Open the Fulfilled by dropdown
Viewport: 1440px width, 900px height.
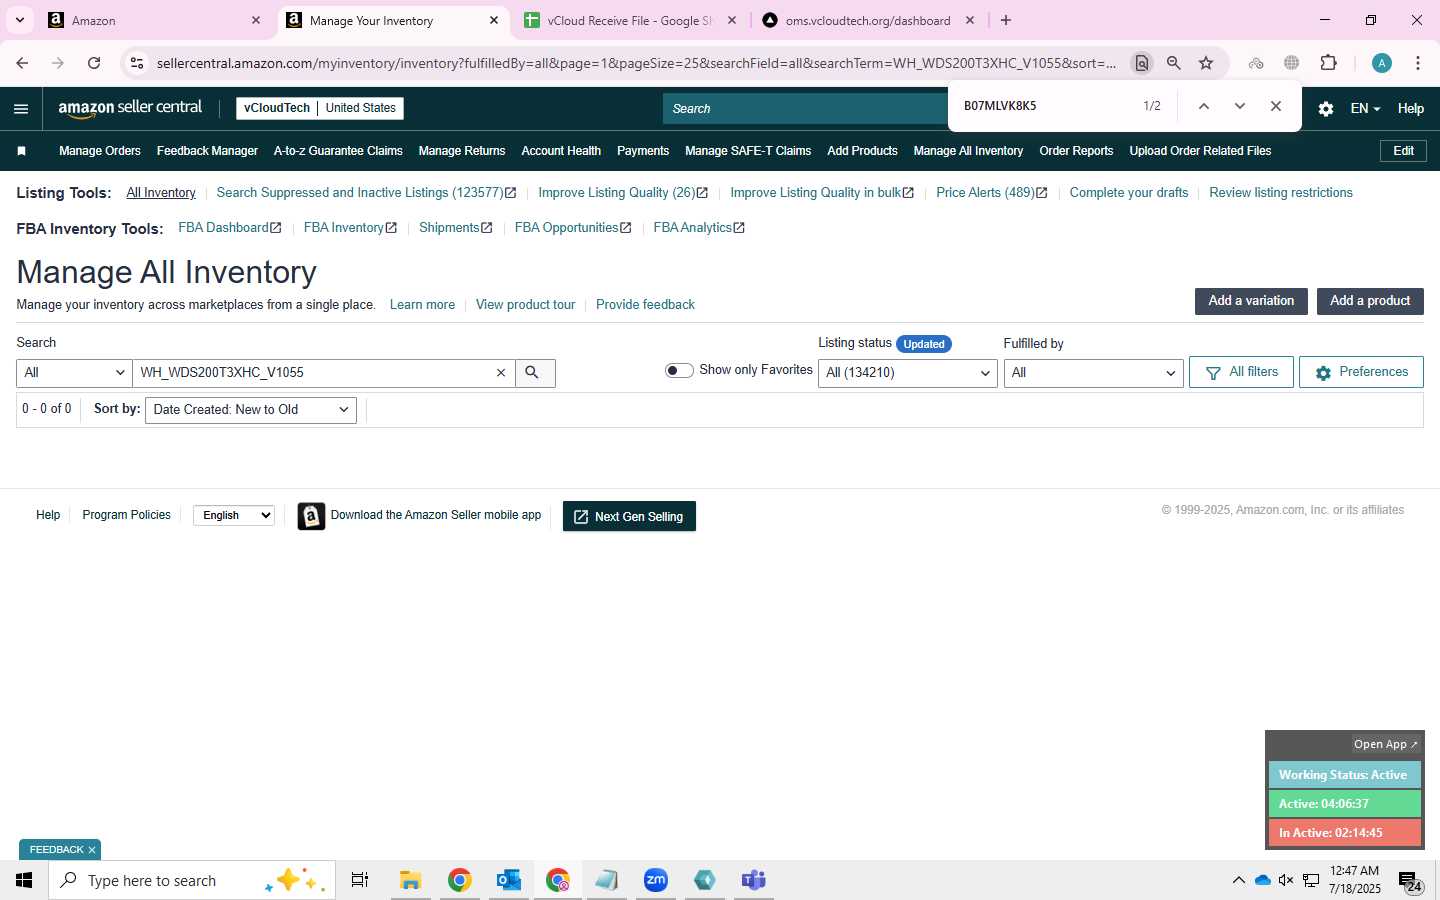(1093, 373)
